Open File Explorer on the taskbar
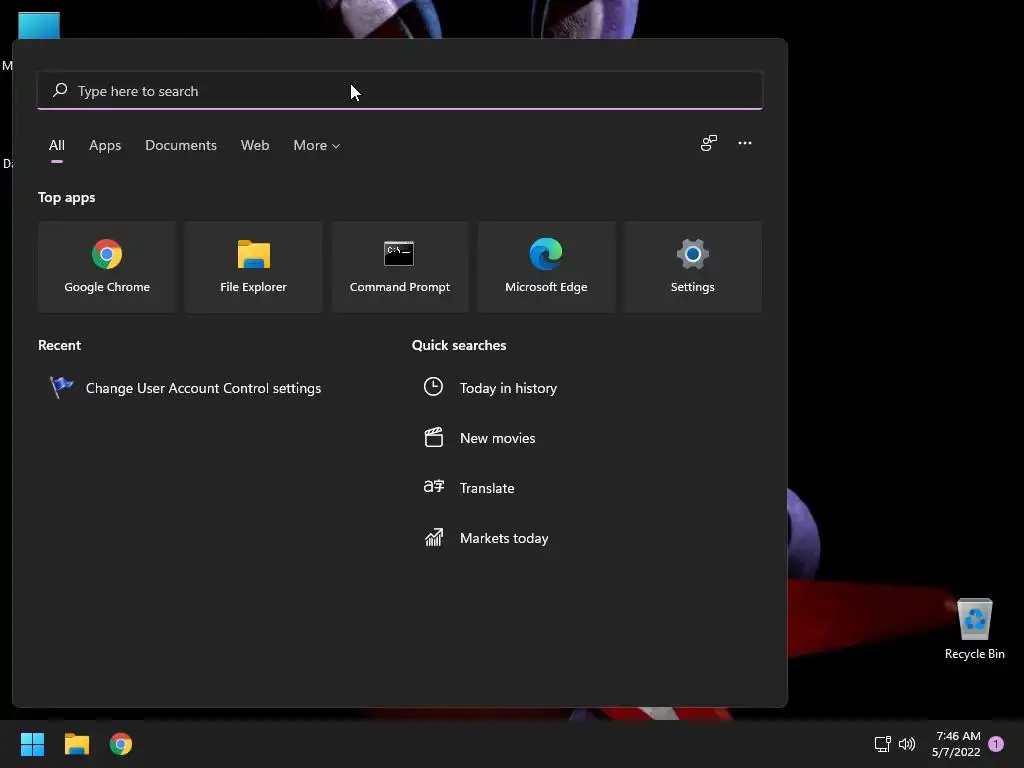Viewport: 1024px width, 768px height. click(76, 744)
